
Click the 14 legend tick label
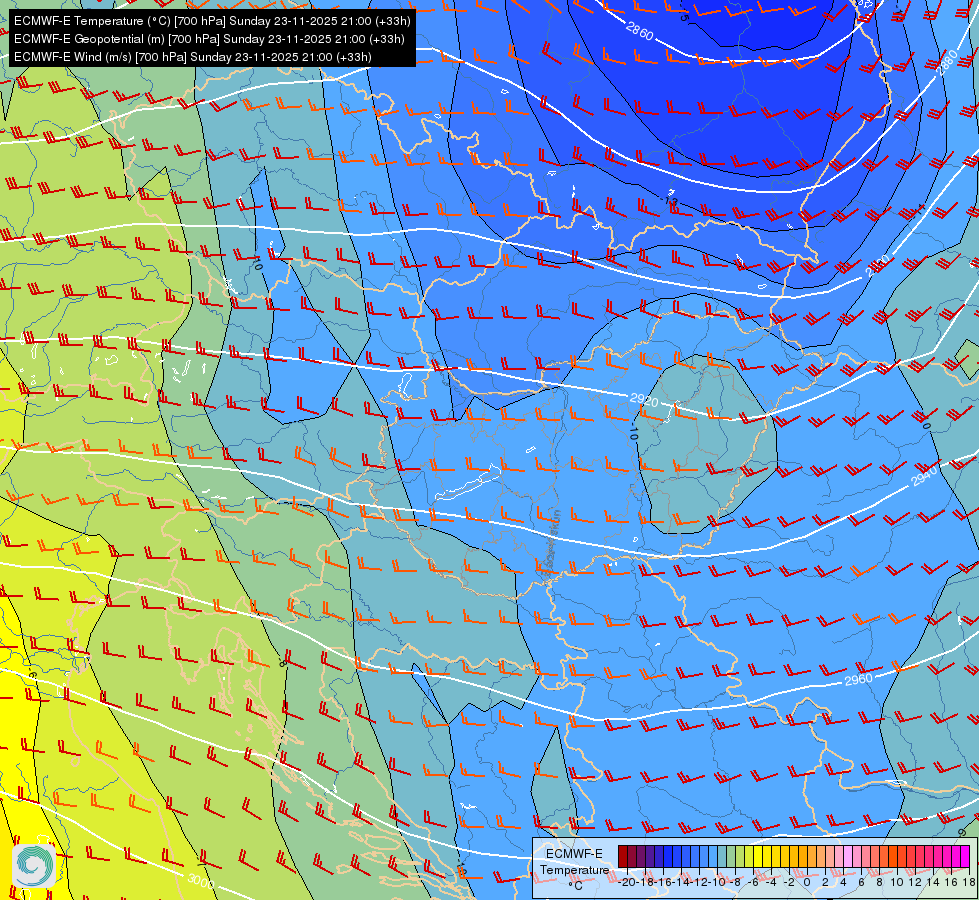(933, 883)
